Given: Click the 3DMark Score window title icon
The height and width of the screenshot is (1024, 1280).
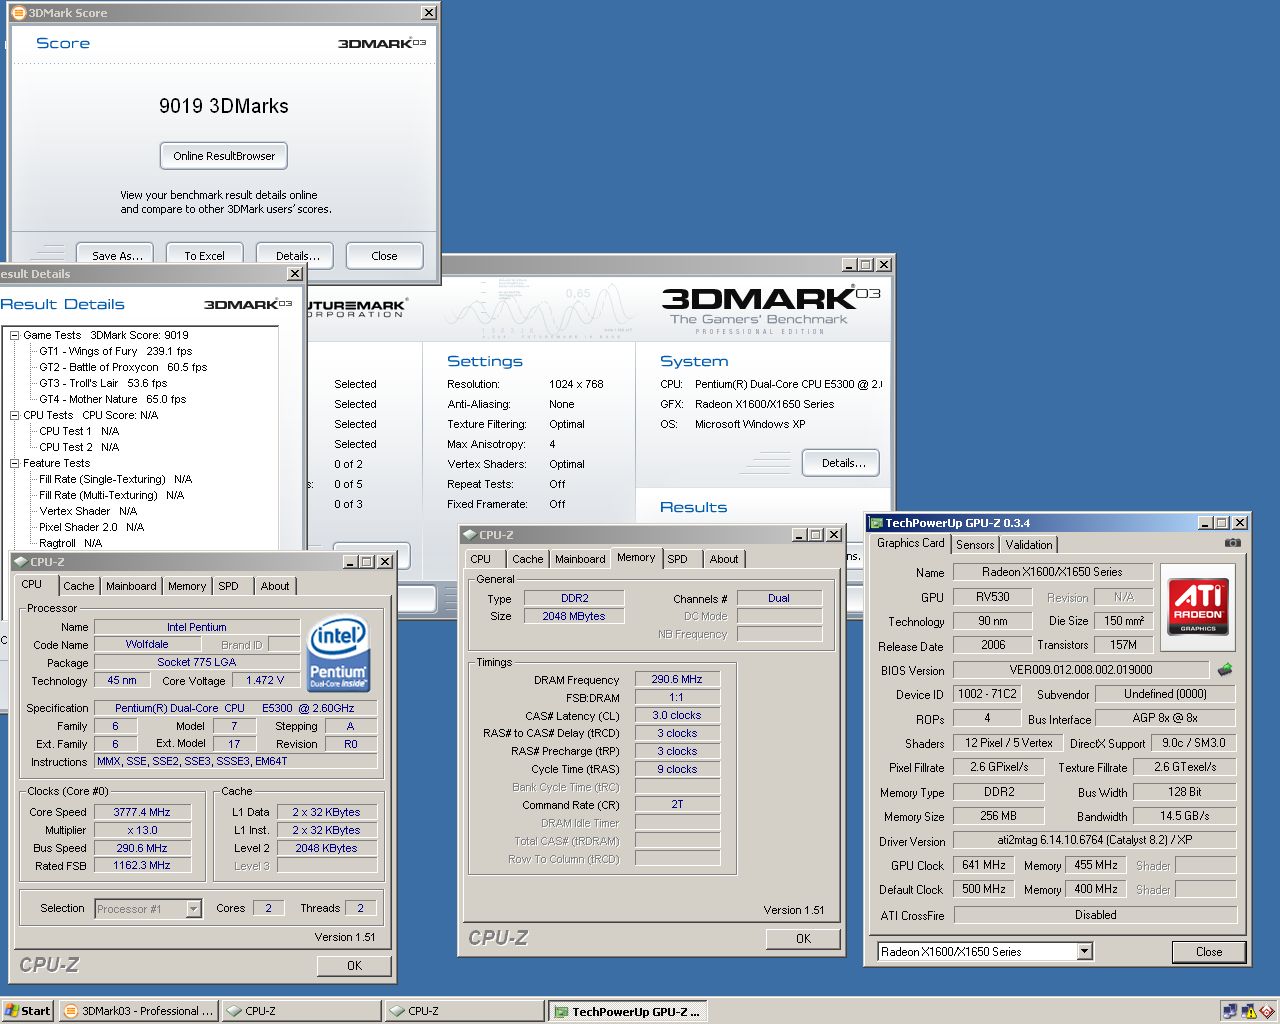Looking at the screenshot, I should 18,12.
